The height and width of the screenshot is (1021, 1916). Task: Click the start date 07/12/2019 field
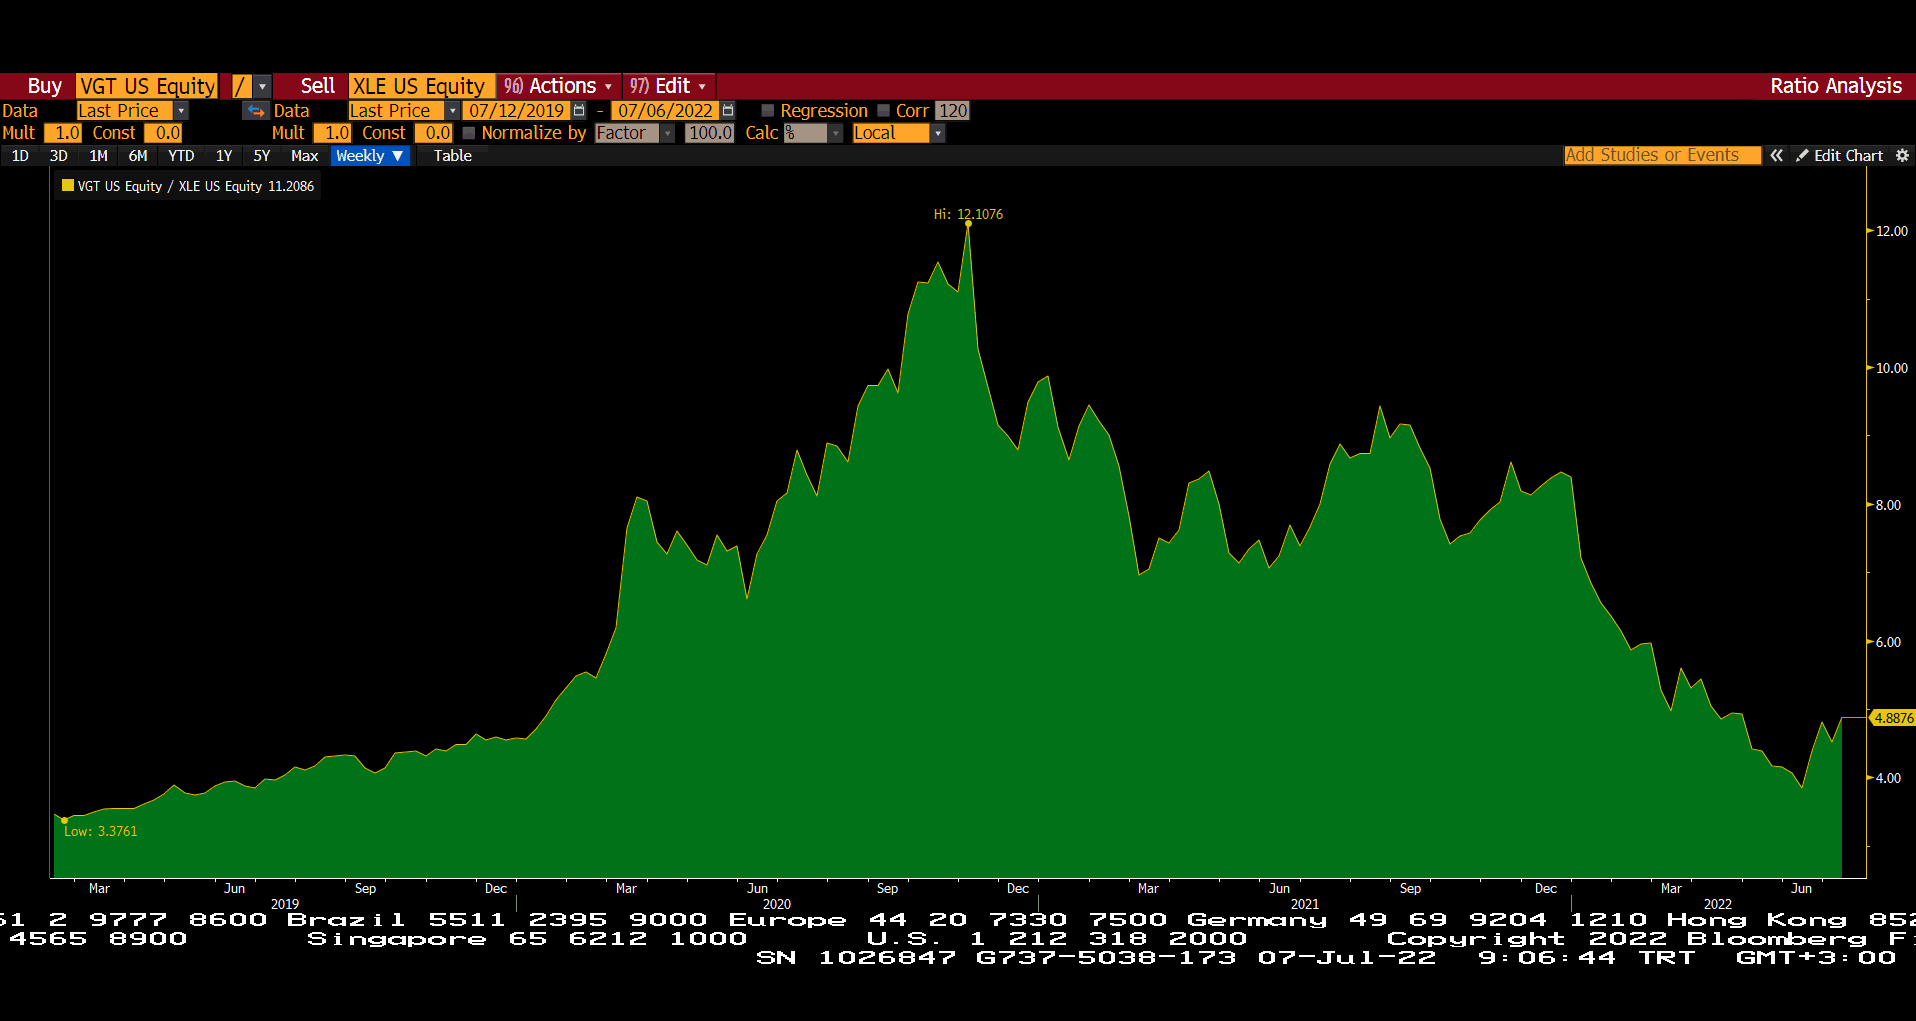tap(516, 111)
